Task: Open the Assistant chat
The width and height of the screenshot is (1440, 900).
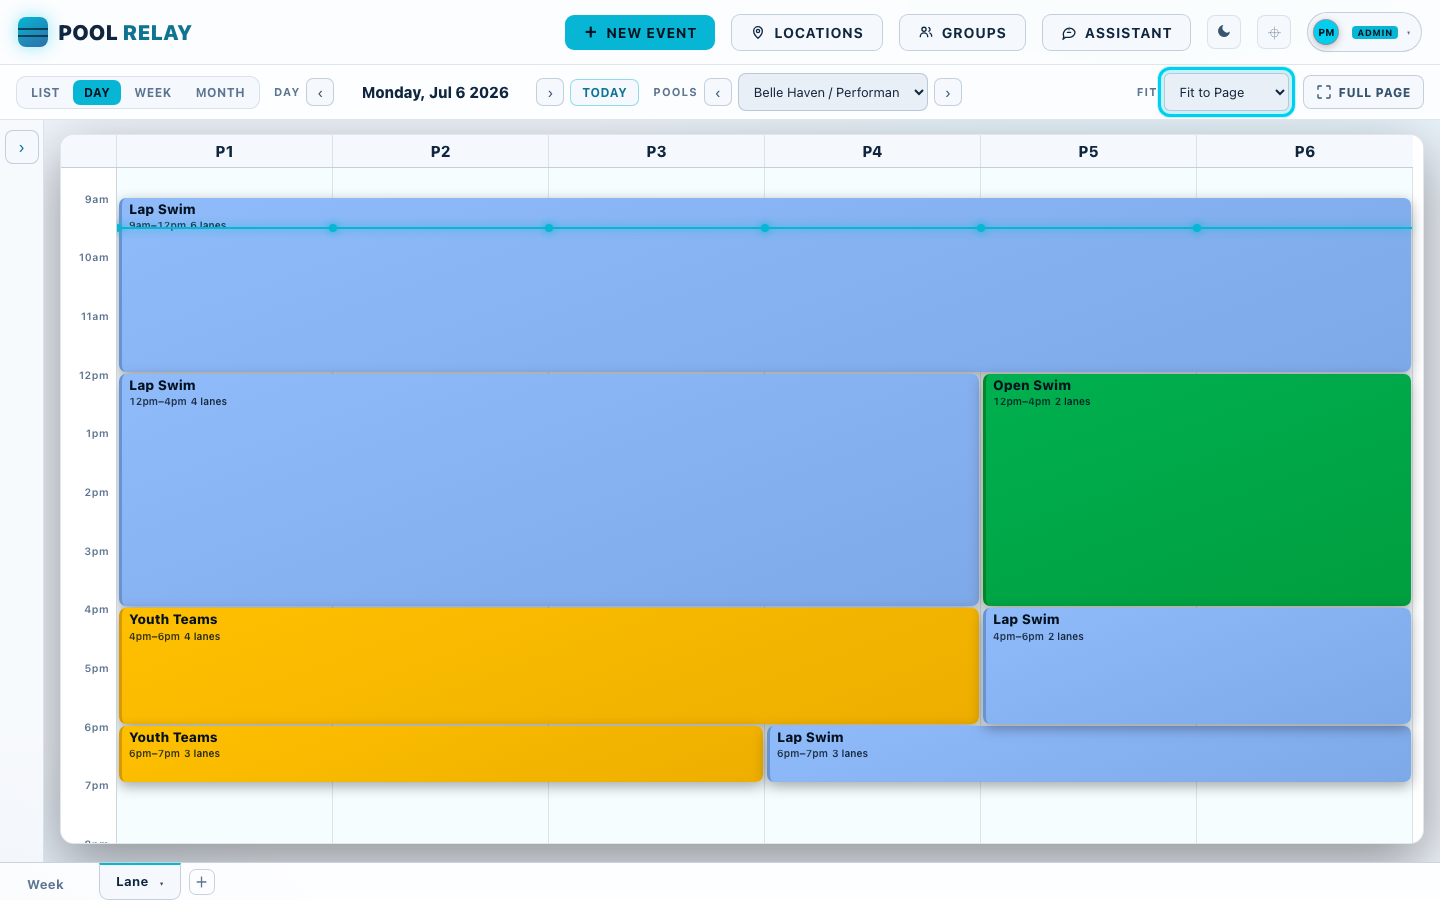Action: click(1116, 32)
